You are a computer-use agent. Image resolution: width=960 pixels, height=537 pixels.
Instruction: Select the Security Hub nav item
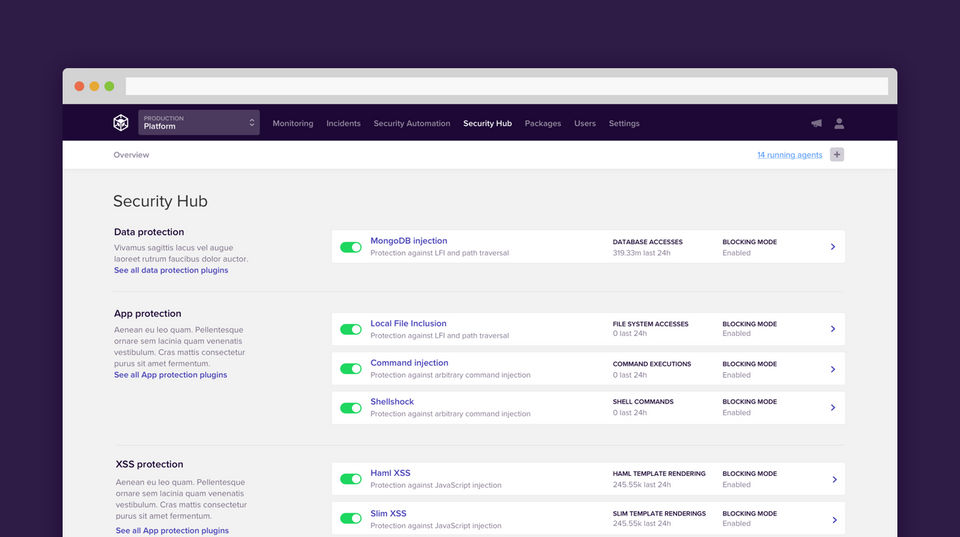(x=487, y=123)
